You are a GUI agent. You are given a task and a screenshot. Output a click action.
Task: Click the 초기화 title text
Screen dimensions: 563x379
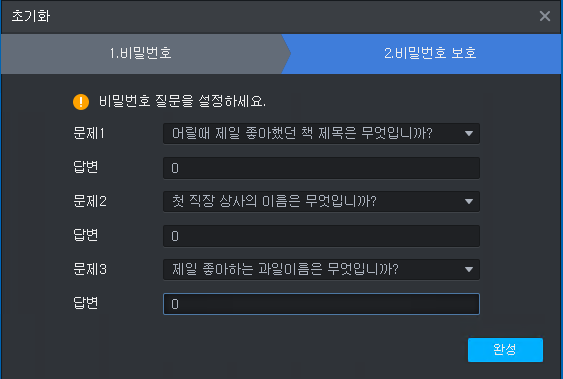pos(31,16)
